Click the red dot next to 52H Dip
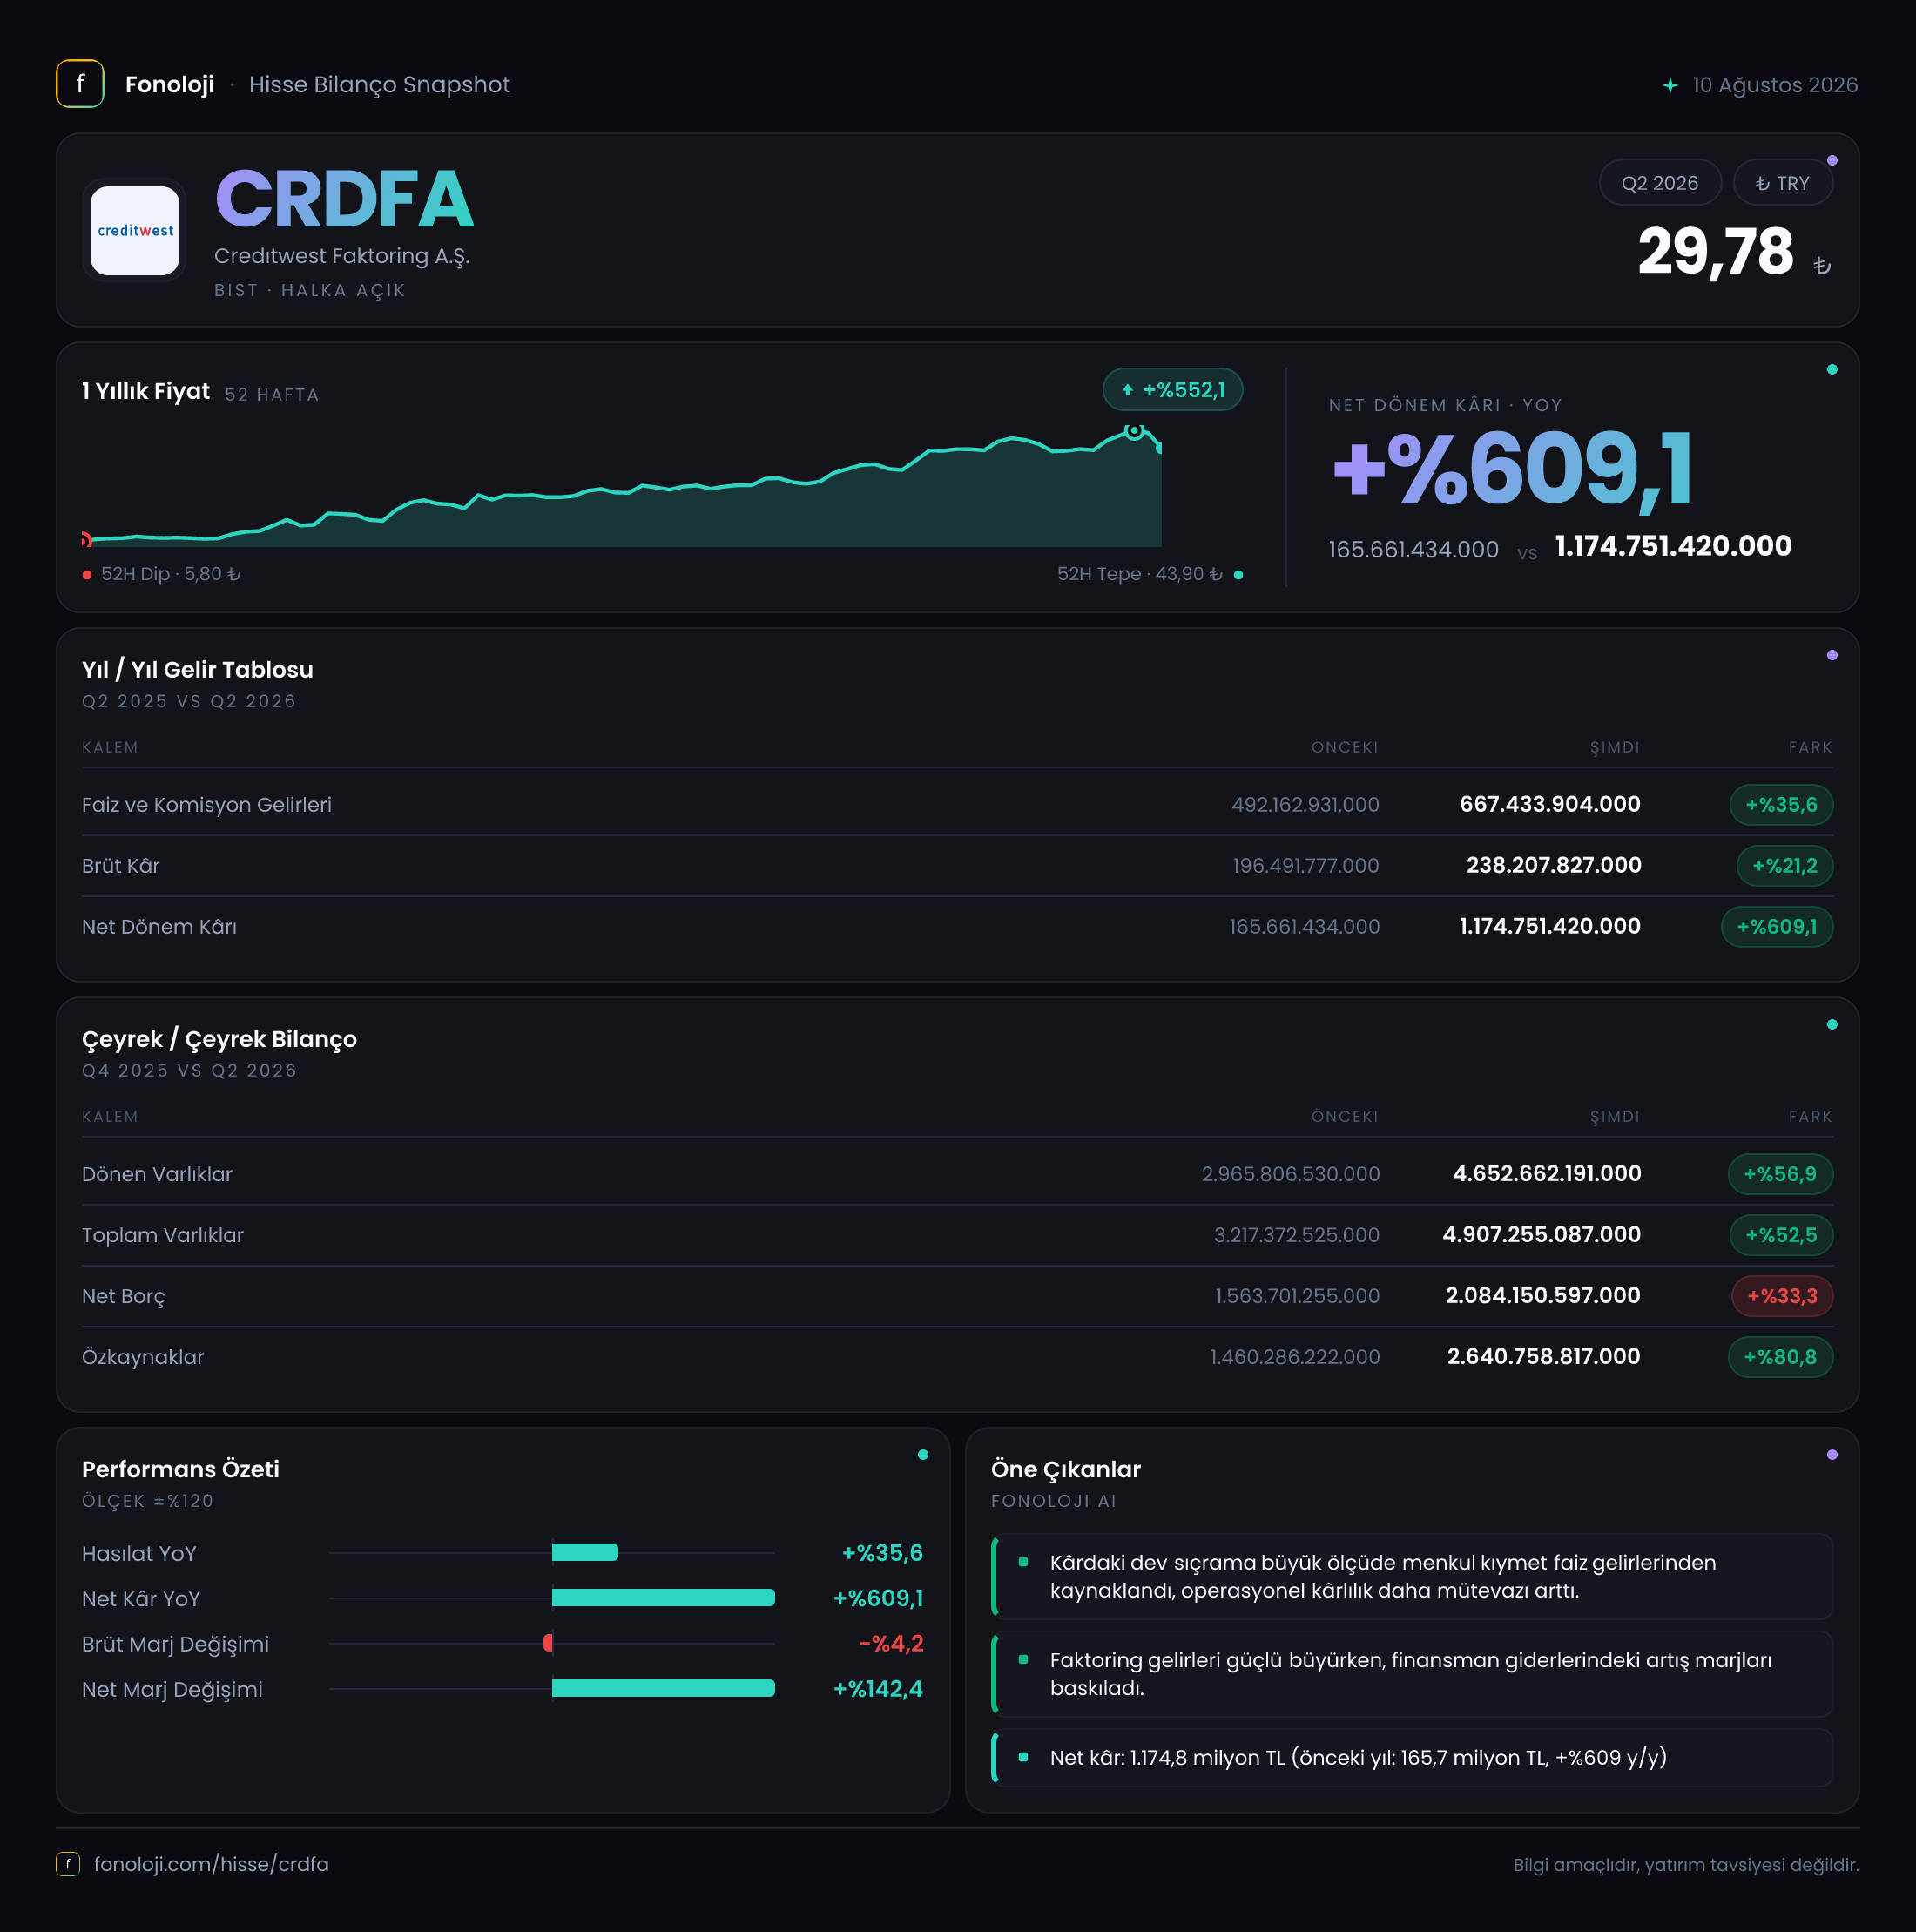This screenshot has width=1916, height=1932. coord(87,574)
